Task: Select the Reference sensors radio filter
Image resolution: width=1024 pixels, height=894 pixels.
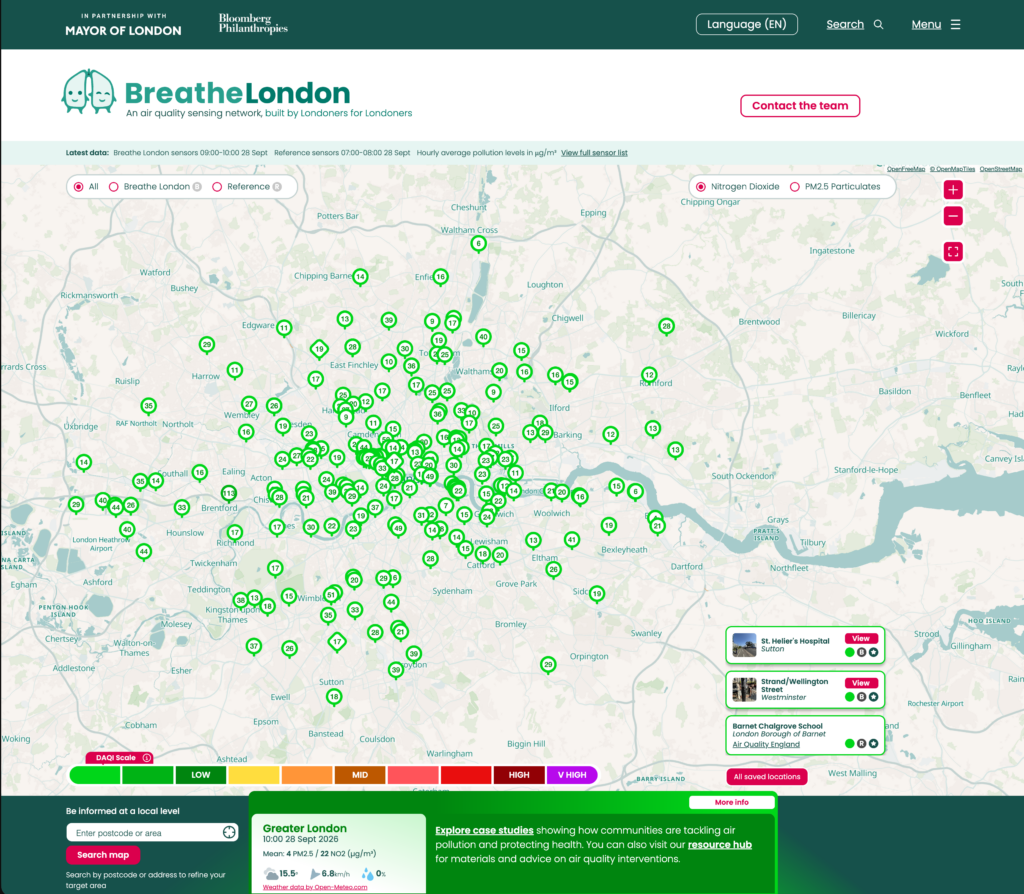Action: point(217,187)
